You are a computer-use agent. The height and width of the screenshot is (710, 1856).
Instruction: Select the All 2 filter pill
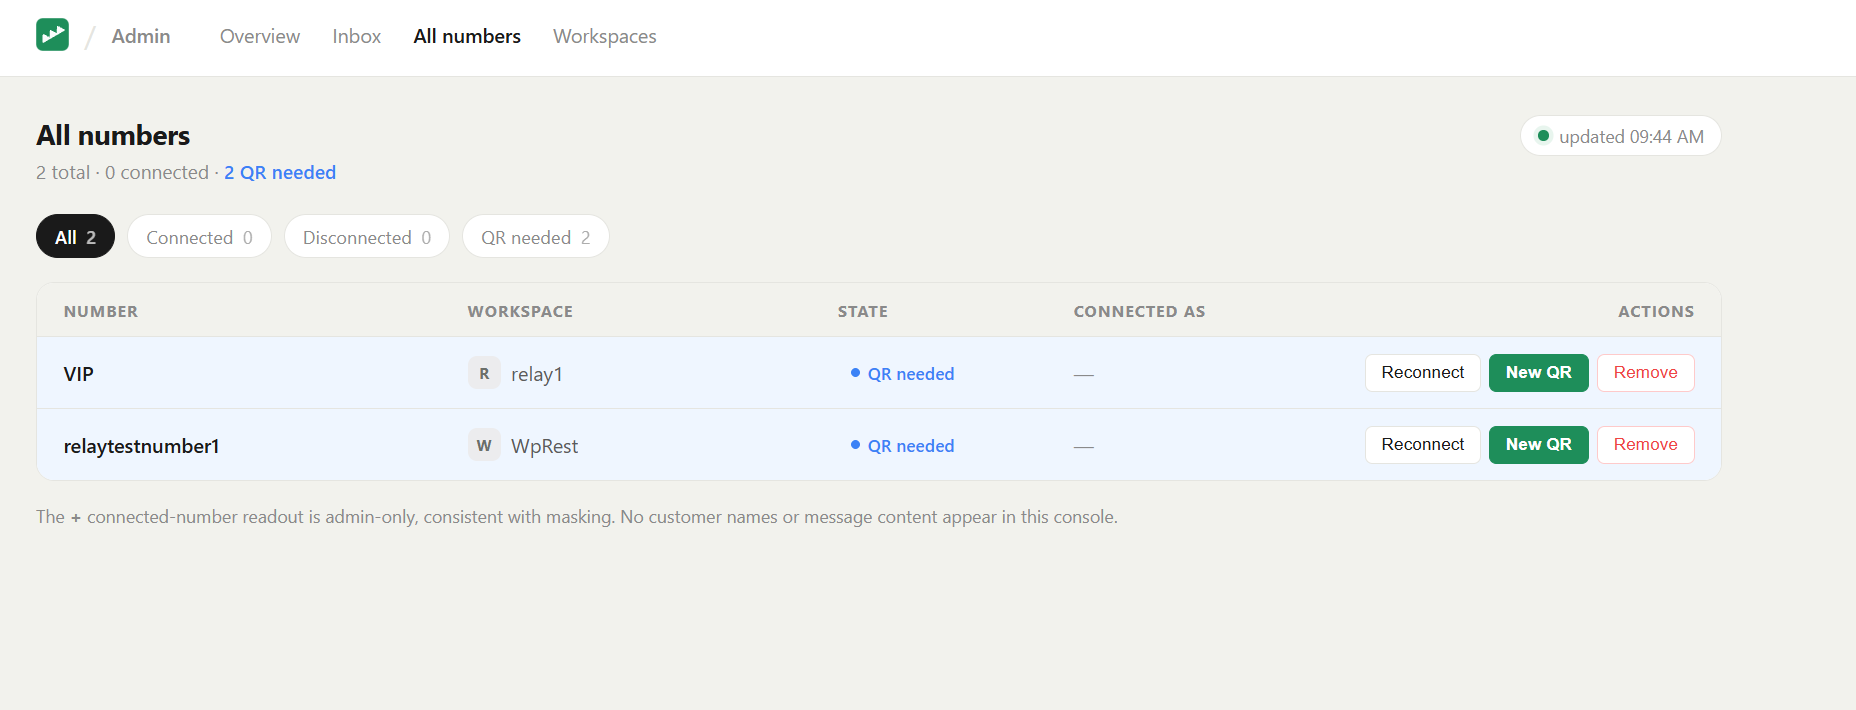pyautogui.click(x=75, y=237)
